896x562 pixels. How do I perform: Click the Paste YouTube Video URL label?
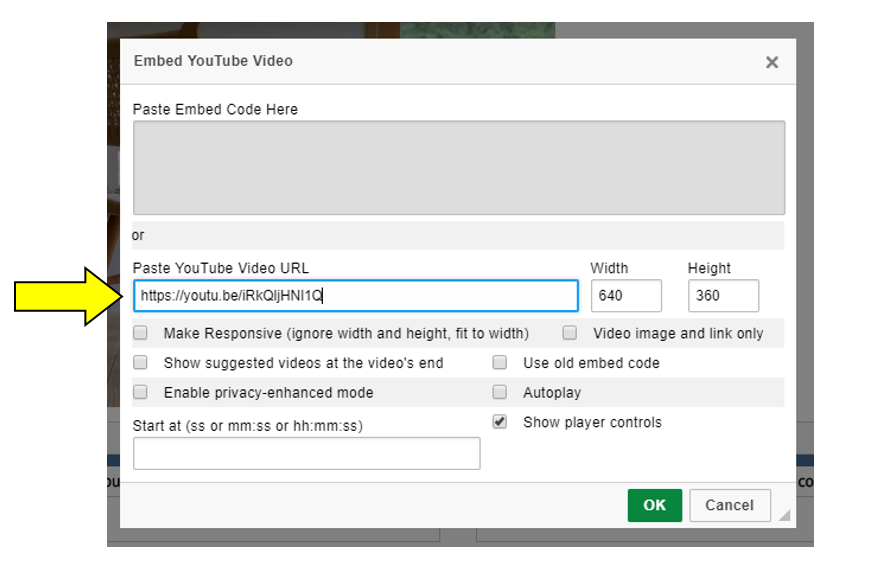coord(221,268)
